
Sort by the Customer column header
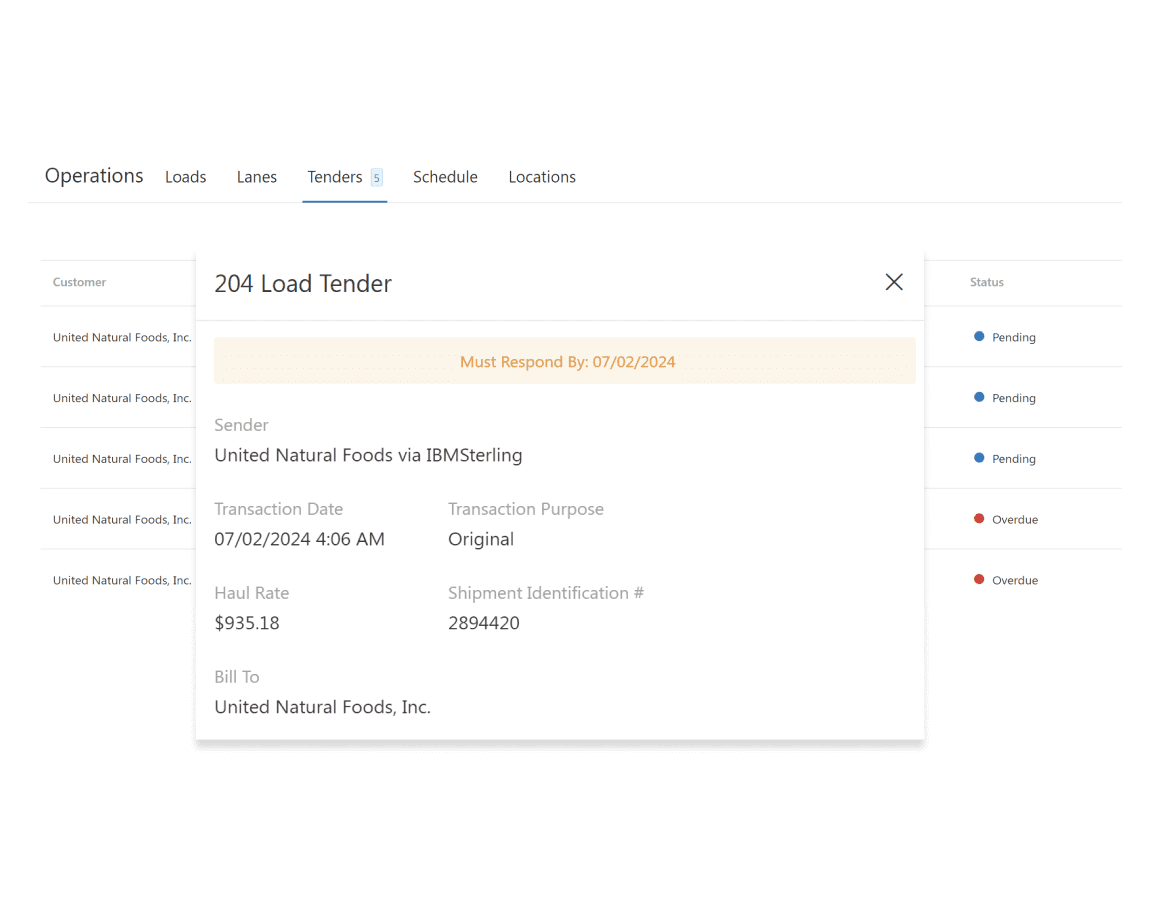(x=79, y=282)
